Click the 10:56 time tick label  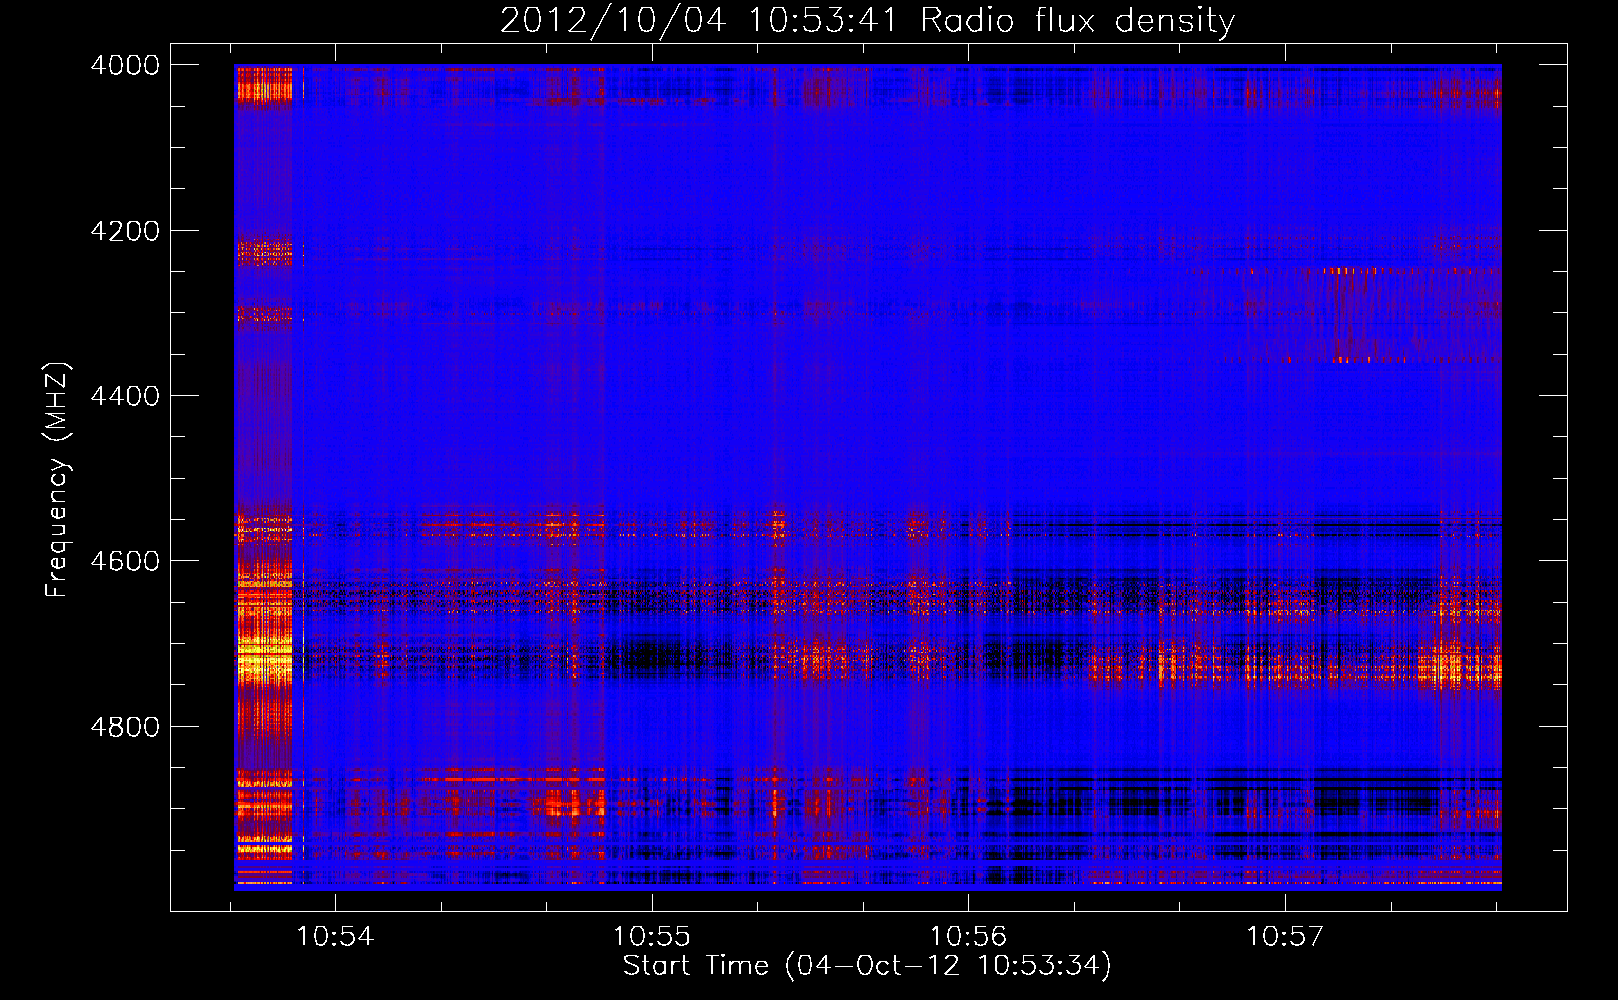(968, 937)
